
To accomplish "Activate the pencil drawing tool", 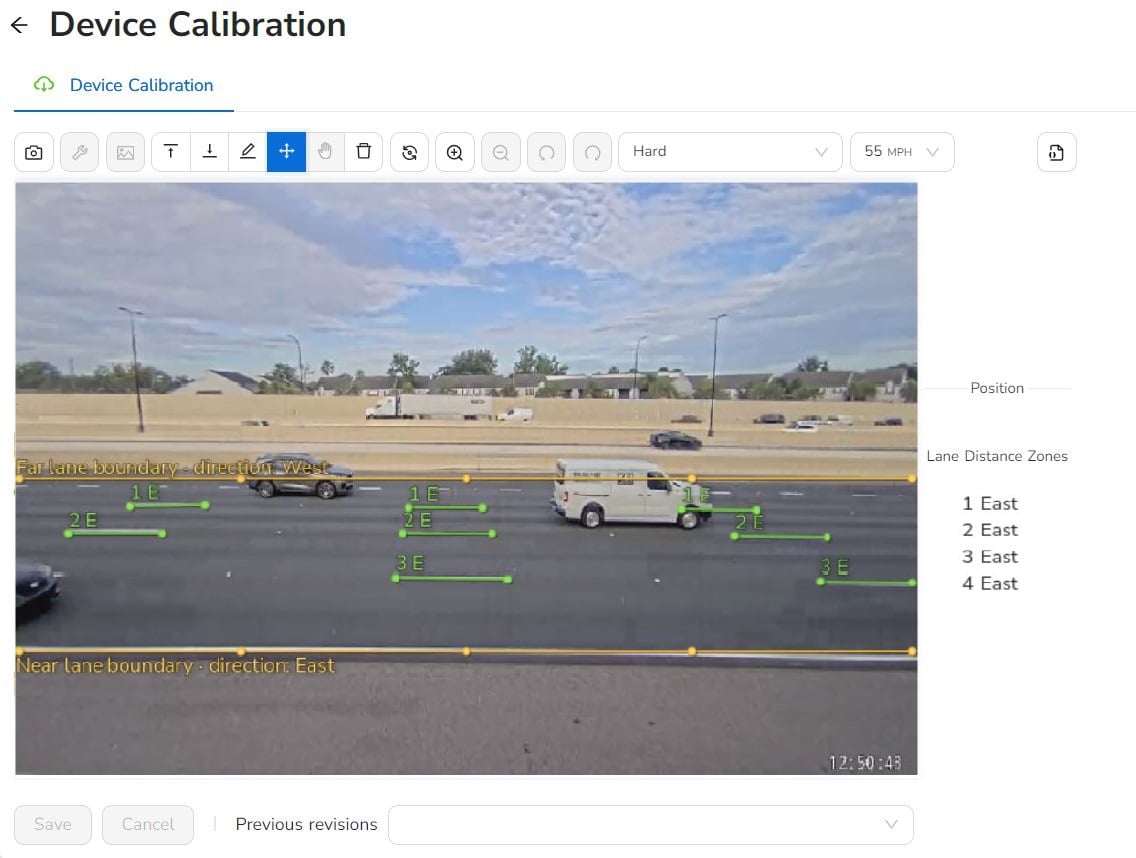I will point(247,152).
